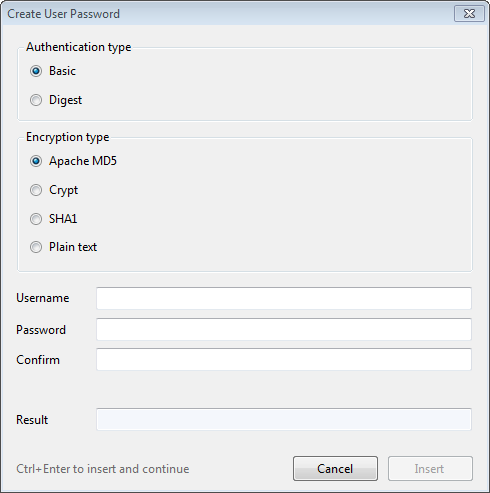Screen dimensions: 490x493
Task: Click into the Password text box
Action: [x=284, y=329]
